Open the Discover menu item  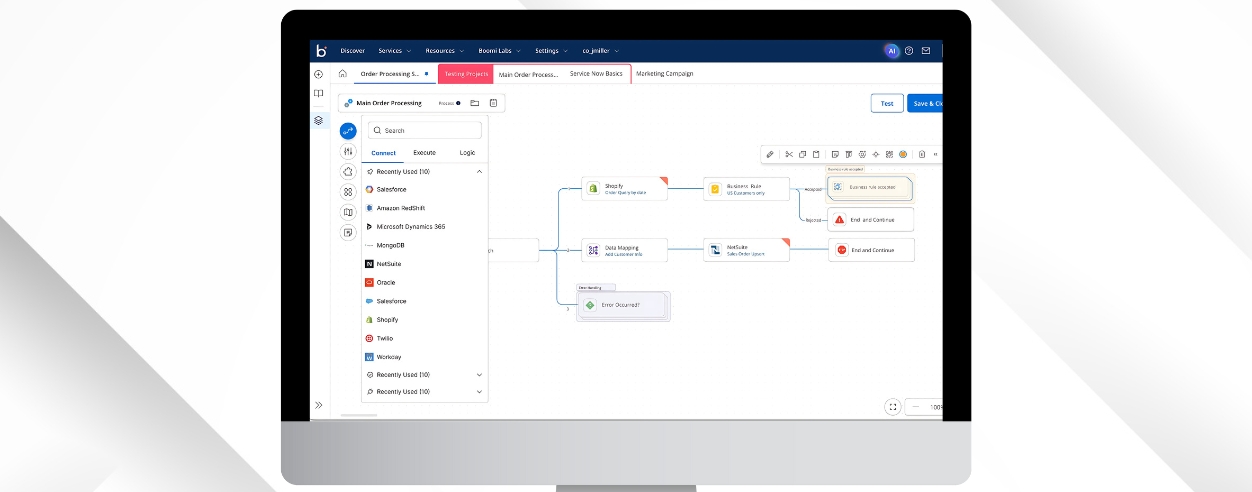click(352, 51)
